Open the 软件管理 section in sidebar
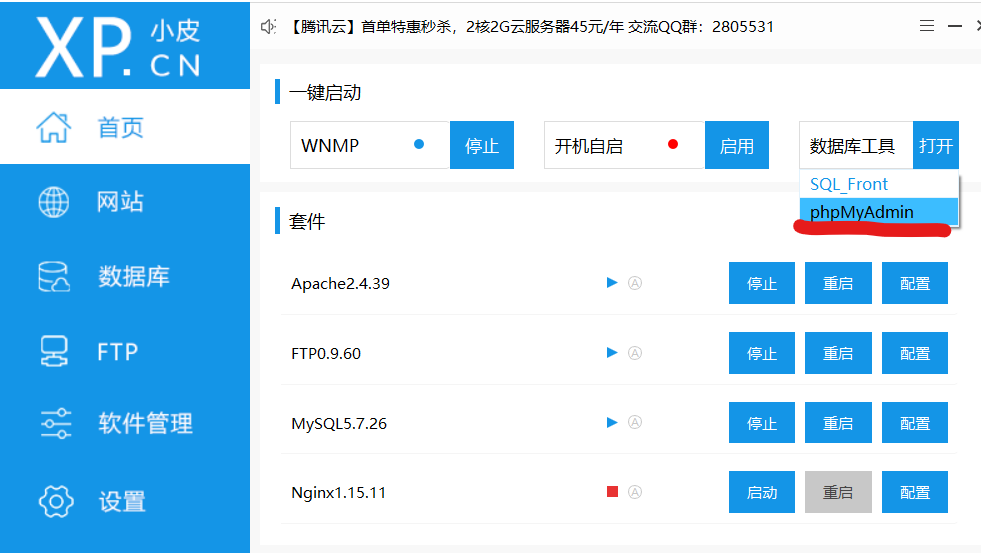981x553 pixels. [125, 424]
